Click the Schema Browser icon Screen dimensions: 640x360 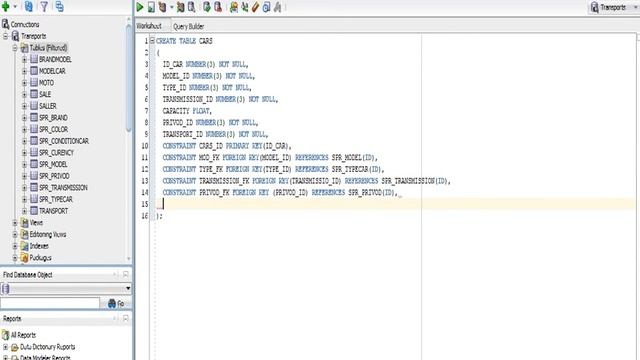[60, 6]
